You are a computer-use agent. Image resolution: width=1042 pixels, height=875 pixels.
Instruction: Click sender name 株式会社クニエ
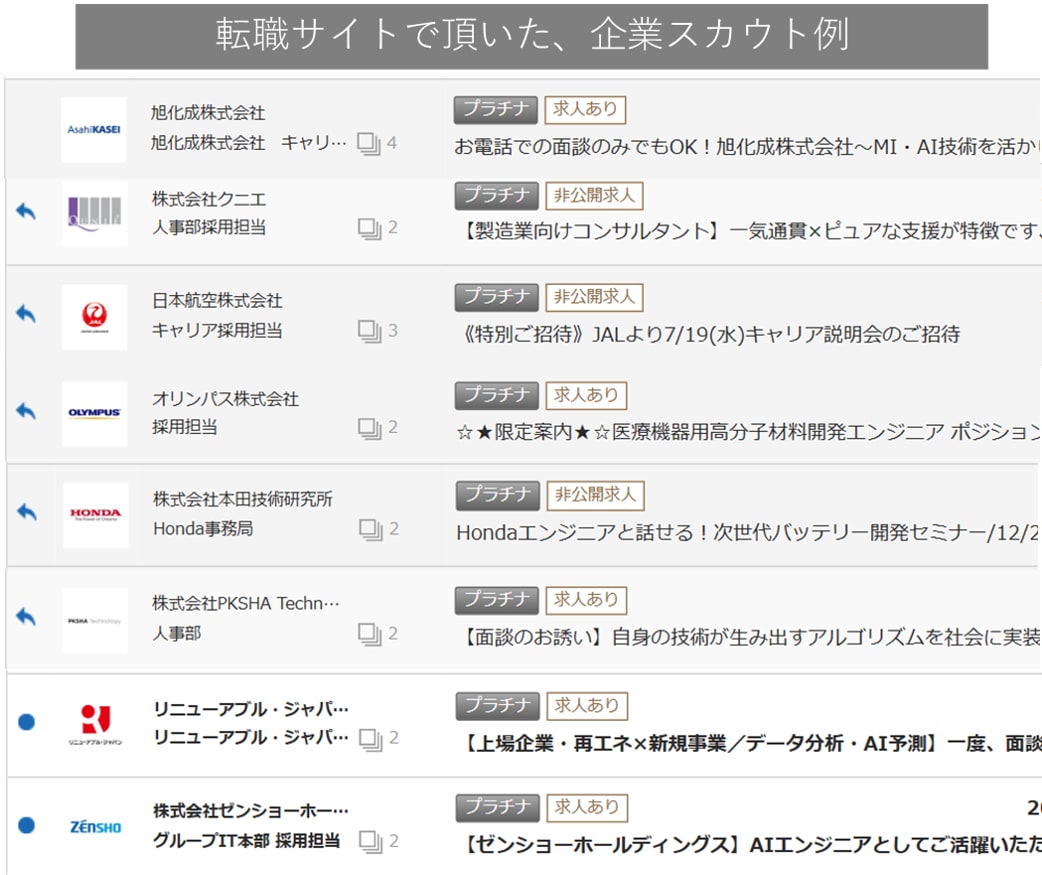(209, 199)
